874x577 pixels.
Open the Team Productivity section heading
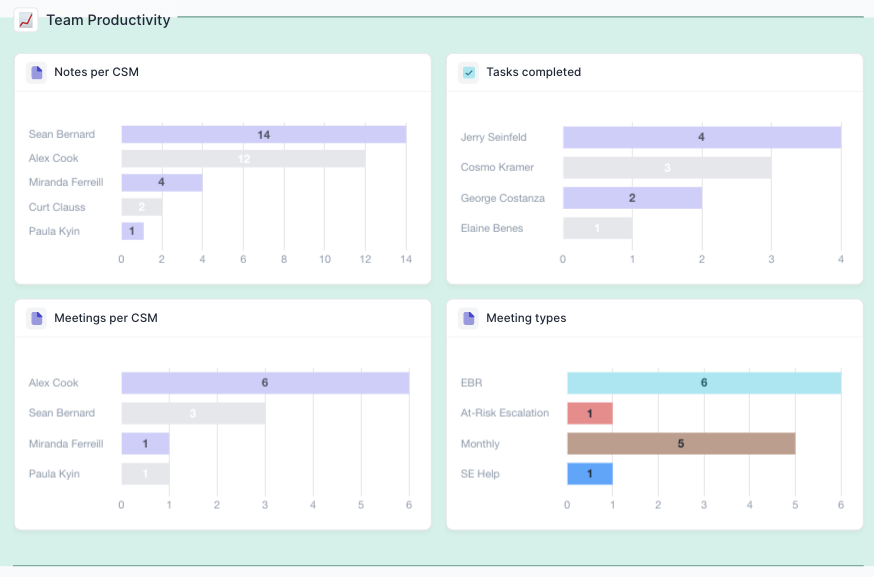pos(108,20)
